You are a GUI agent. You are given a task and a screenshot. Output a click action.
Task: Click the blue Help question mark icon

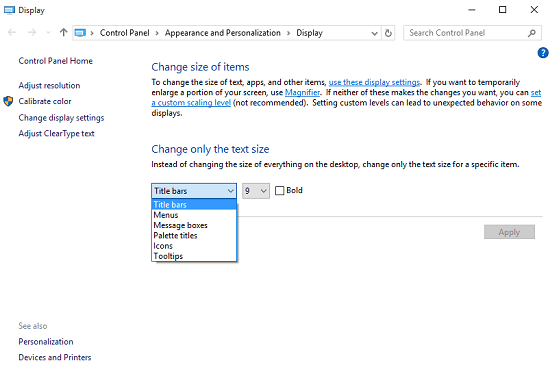click(x=543, y=53)
